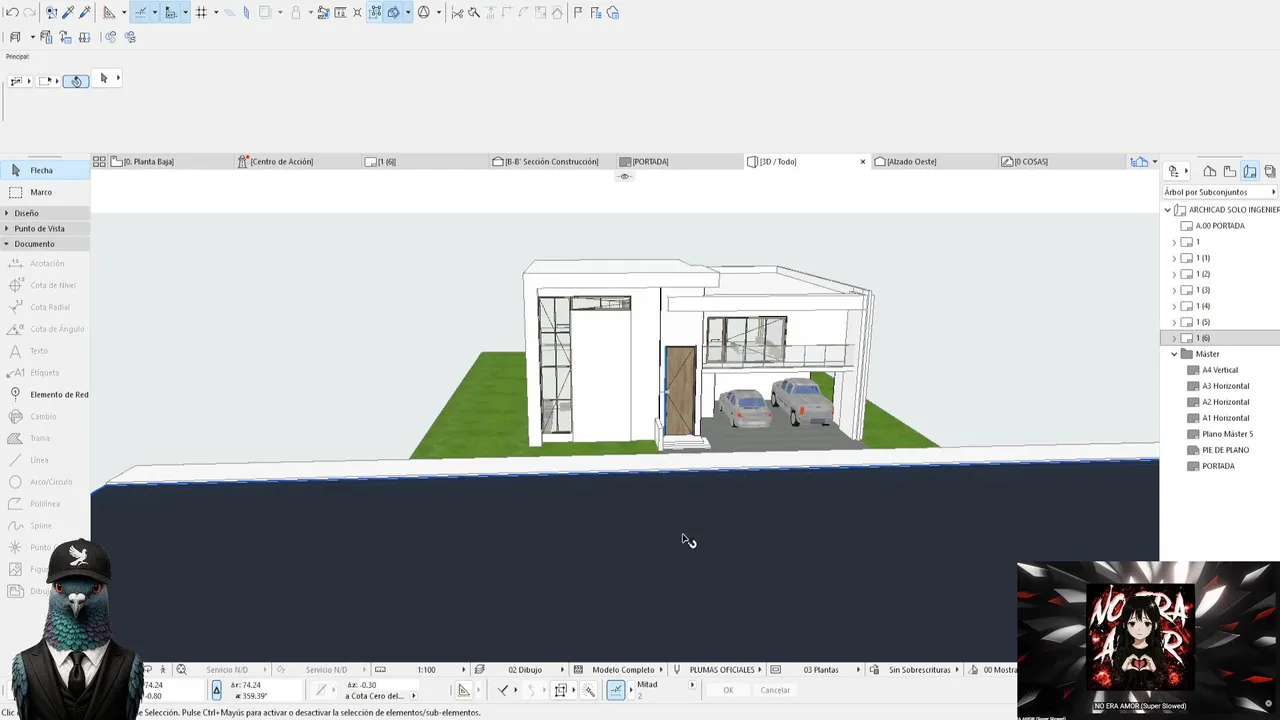Select the Cota de Nivel tool
The image size is (1280, 720).
(x=45, y=285)
